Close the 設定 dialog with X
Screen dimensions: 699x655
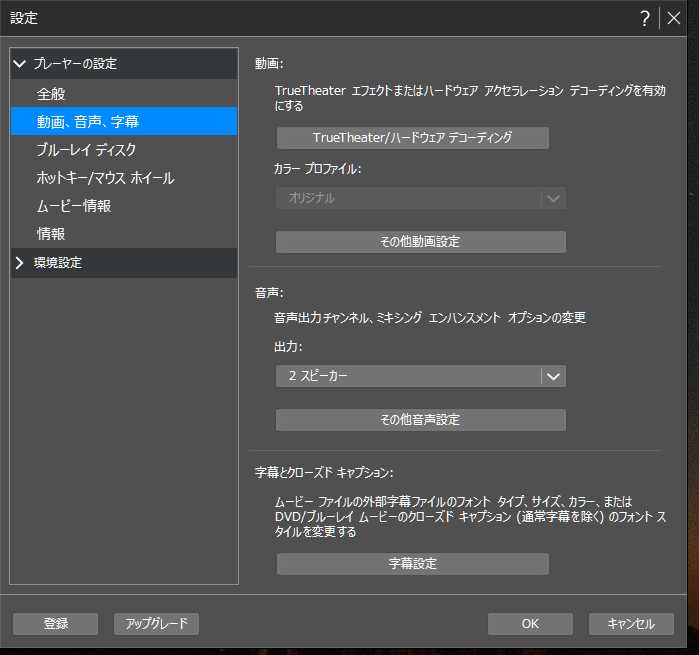pos(673,18)
